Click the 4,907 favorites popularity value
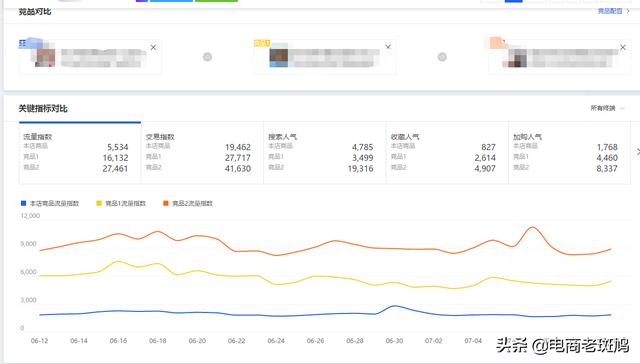This screenshot has width=640, height=364. [x=485, y=169]
